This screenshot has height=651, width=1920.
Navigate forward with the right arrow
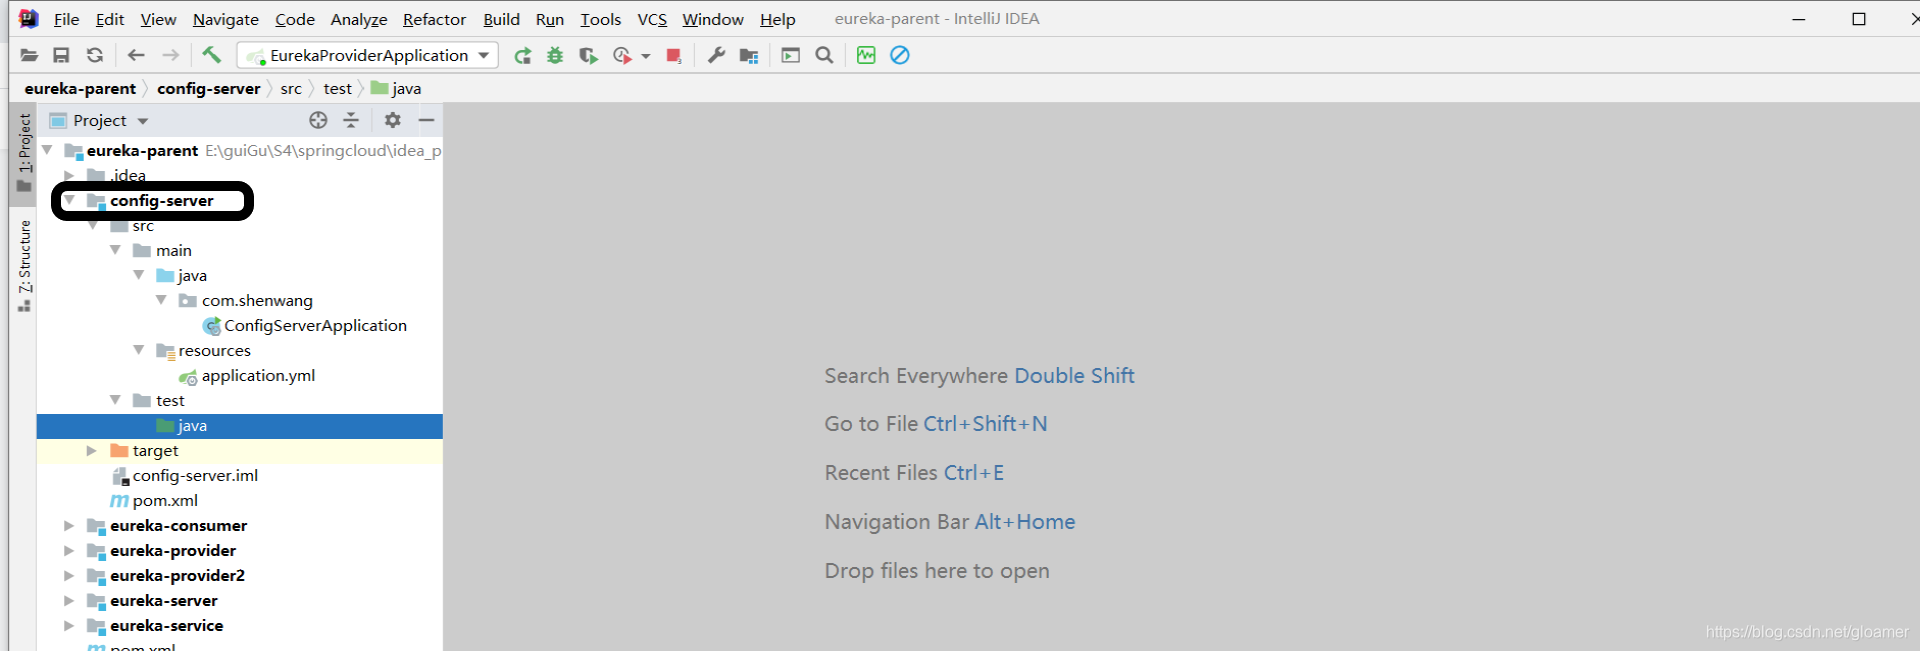click(x=171, y=55)
